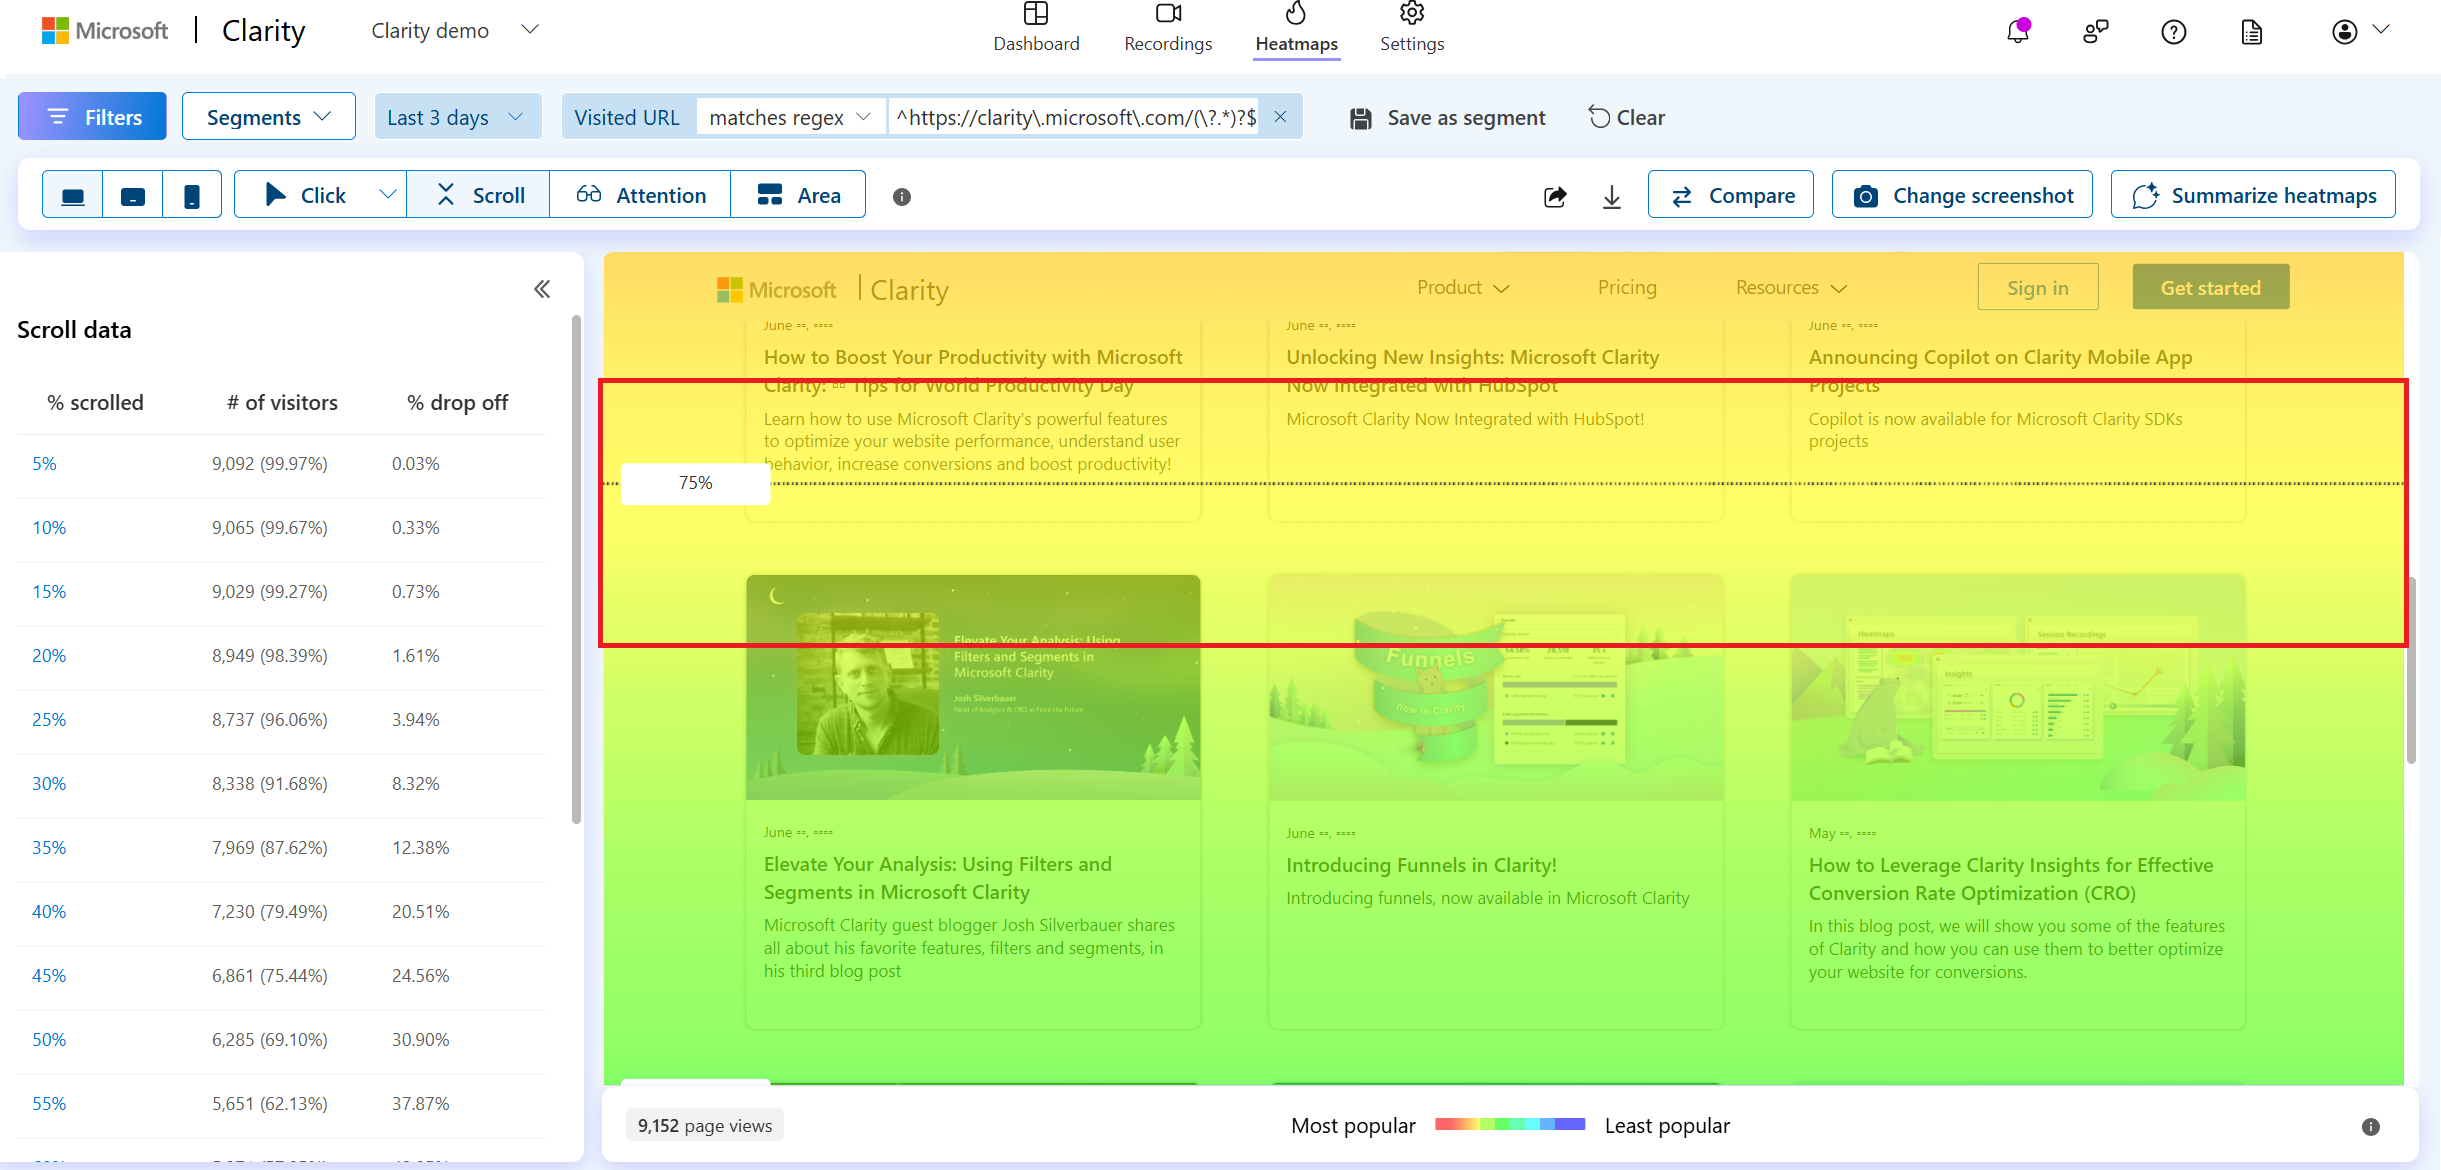Click the % drop off column header
This screenshot has width=2441, height=1170.
click(457, 403)
